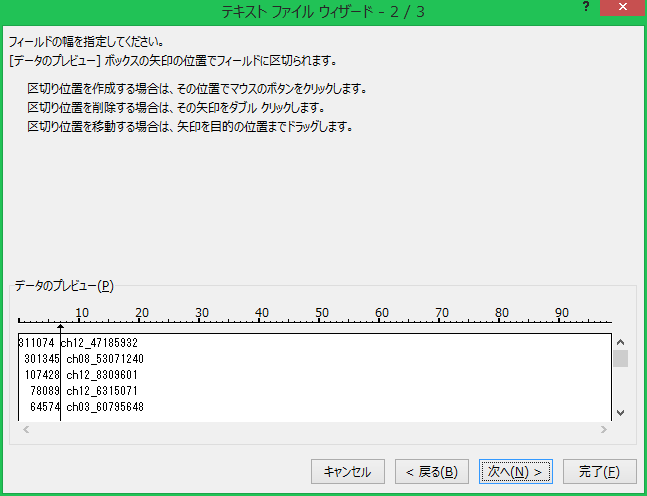The image size is (647, 496).
Task: Click ruler position 50 on preview ruler
Action: tap(322, 320)
